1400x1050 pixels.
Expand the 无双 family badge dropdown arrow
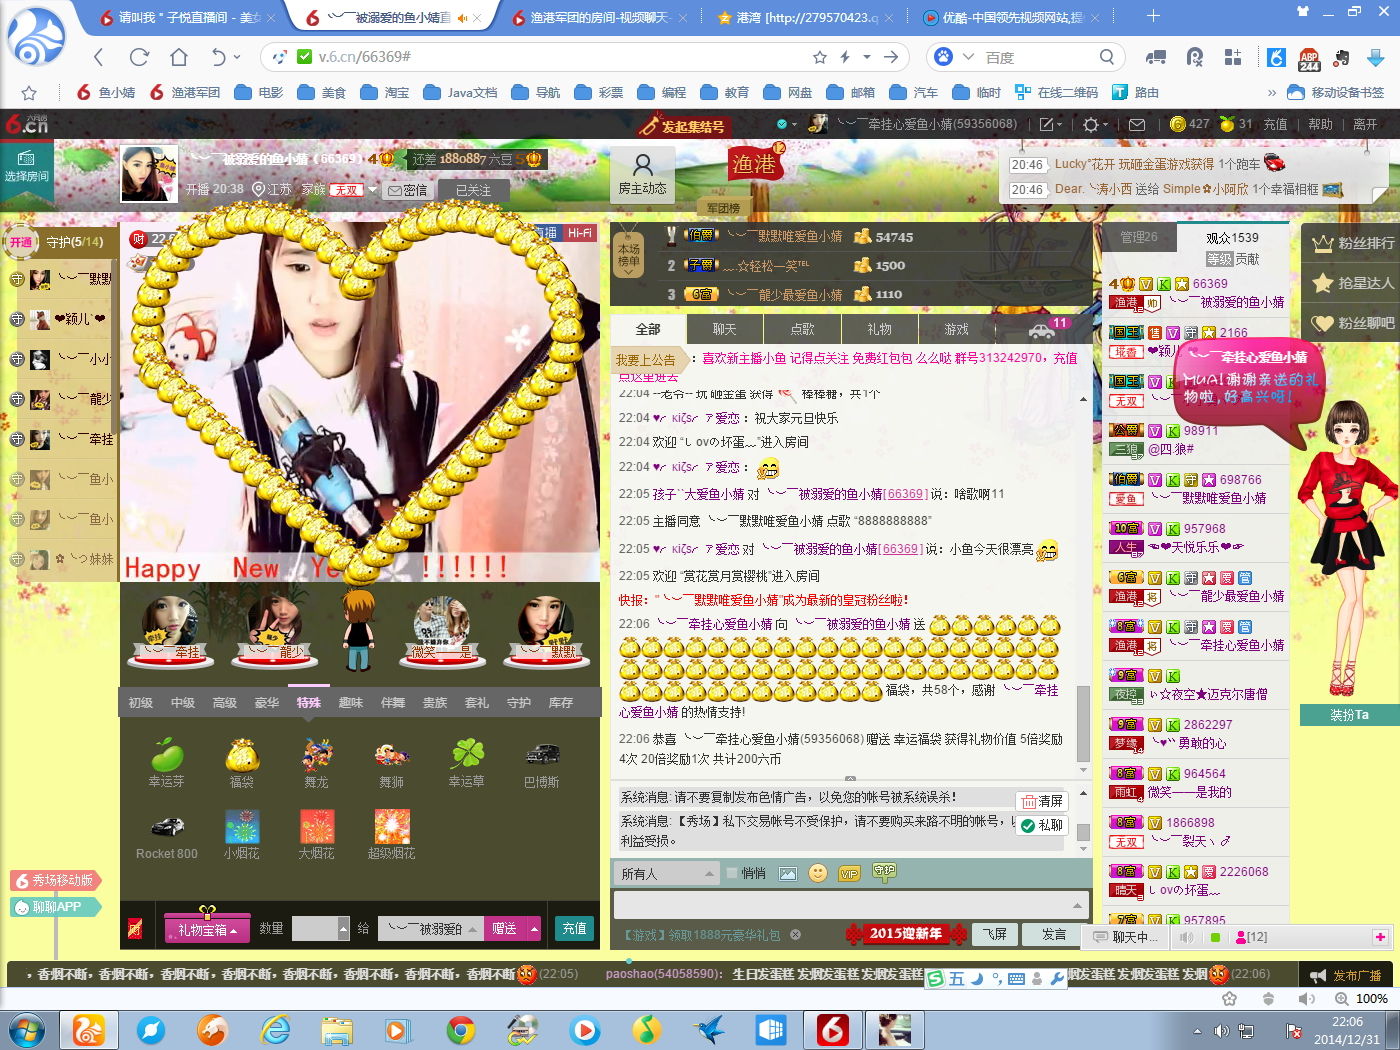click(x=372, y=190)
